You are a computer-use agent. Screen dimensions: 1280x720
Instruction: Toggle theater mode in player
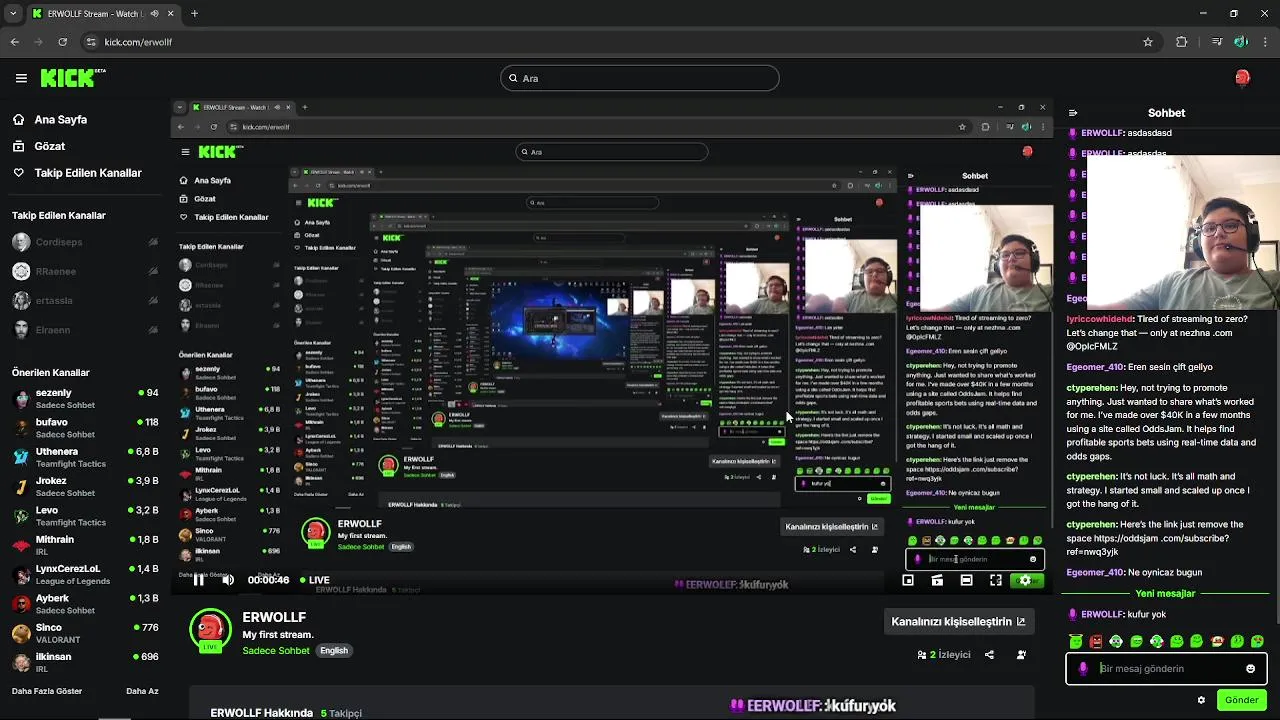(966, 580)
